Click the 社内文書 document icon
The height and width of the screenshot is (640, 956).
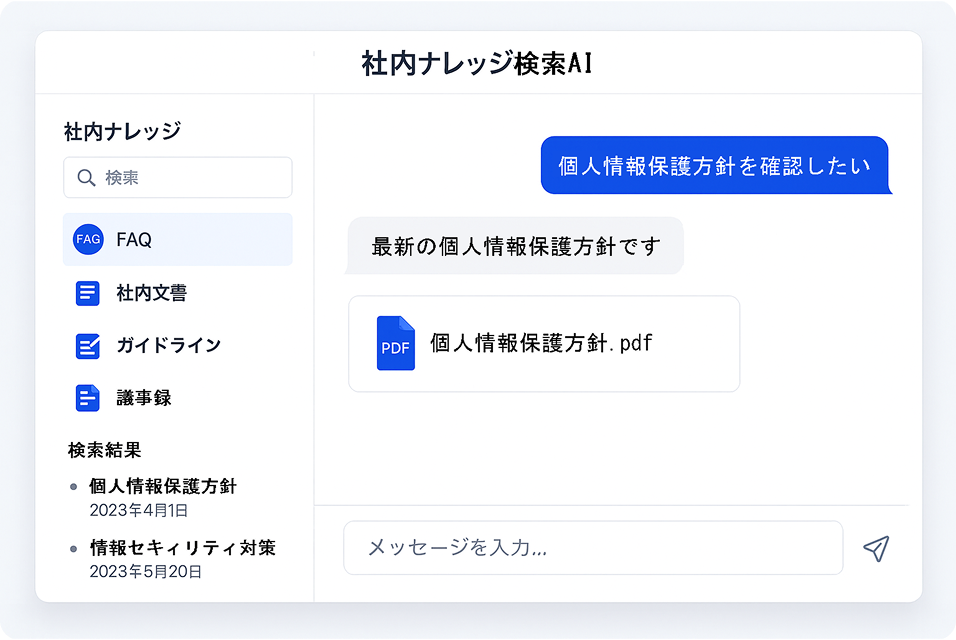88,292
